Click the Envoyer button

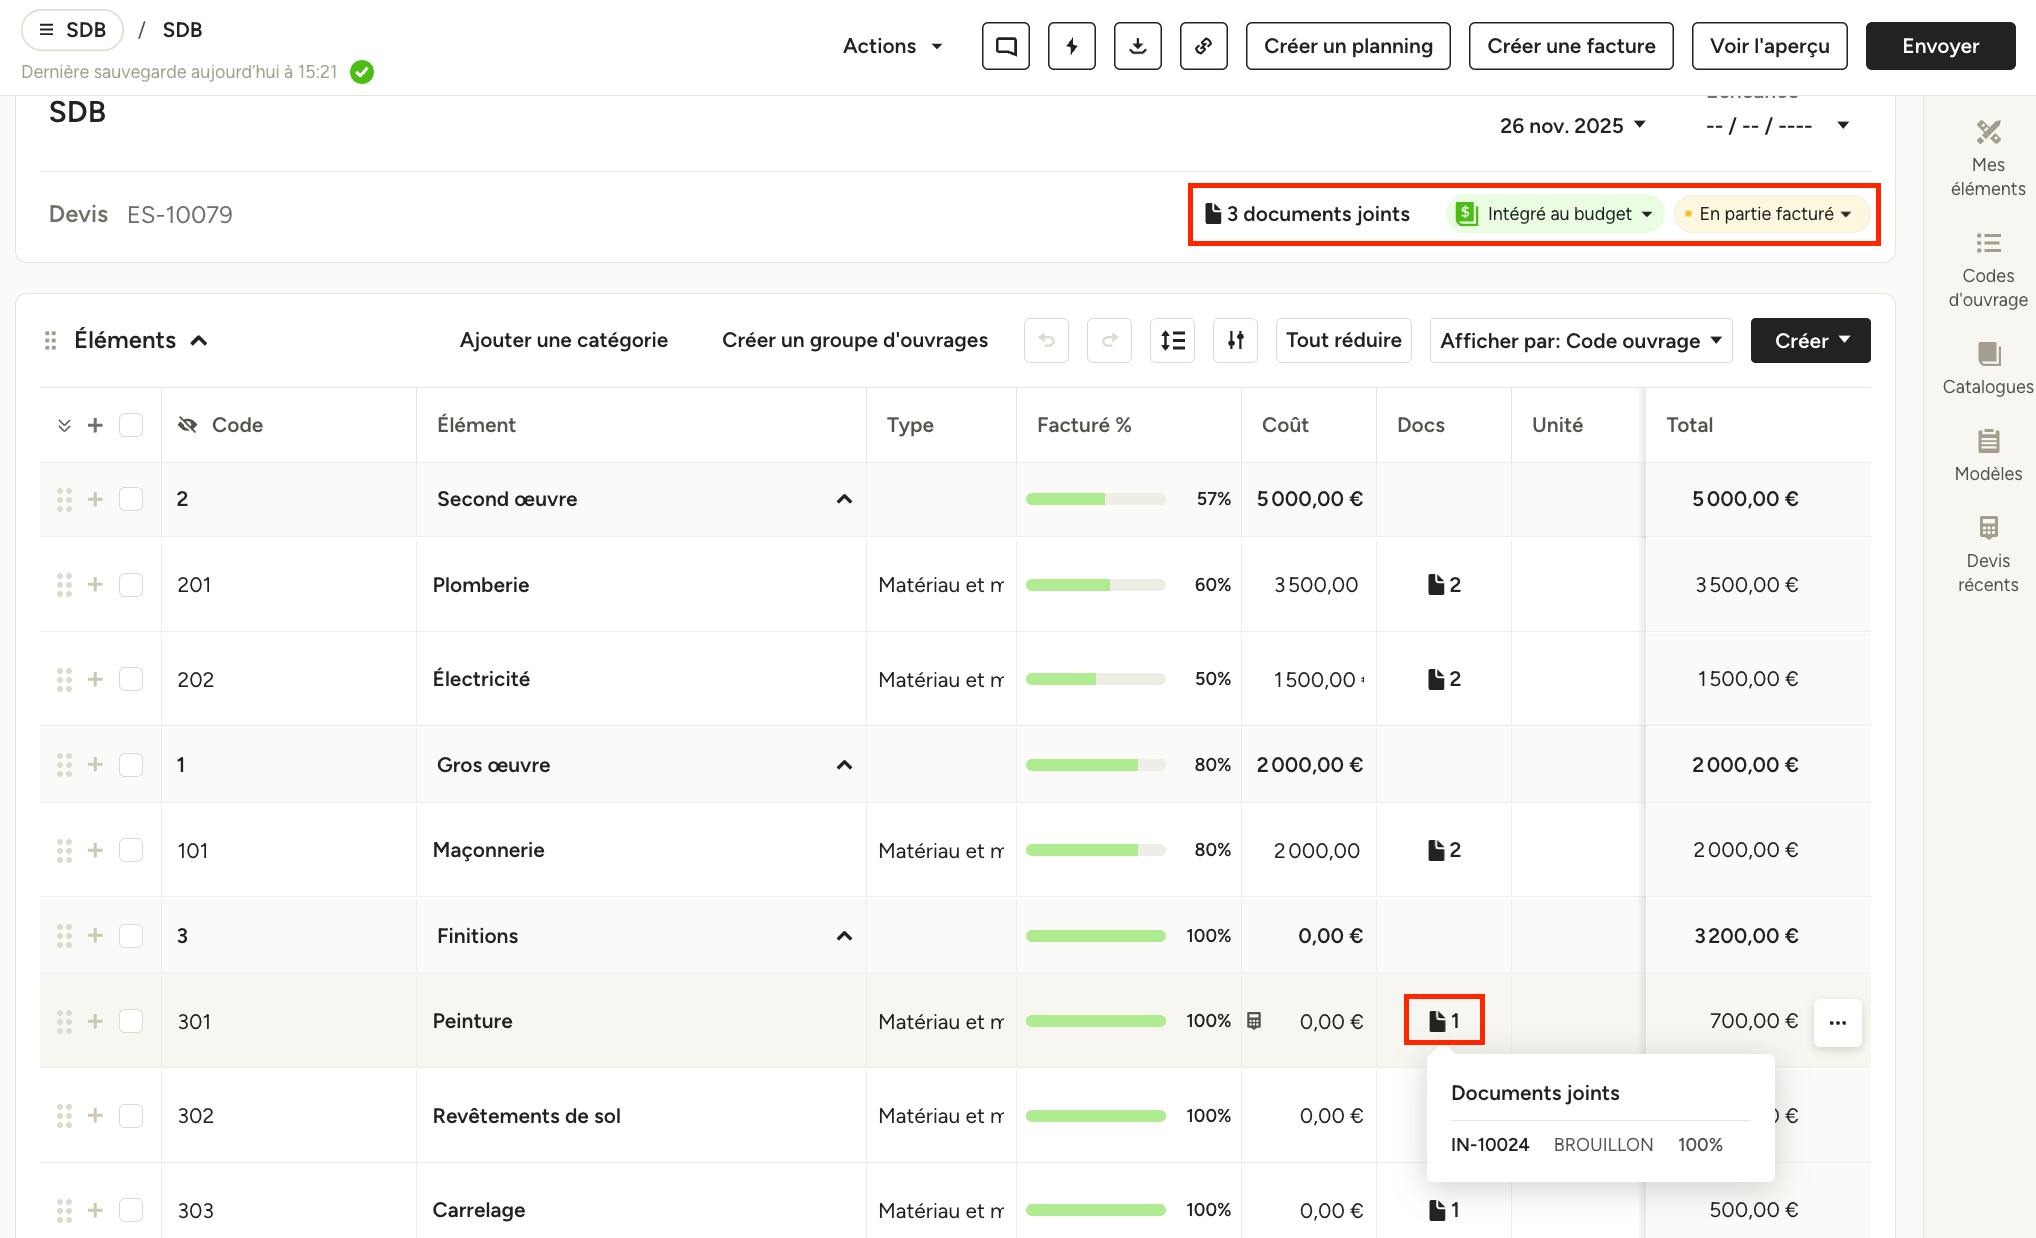click(1941, 46)
